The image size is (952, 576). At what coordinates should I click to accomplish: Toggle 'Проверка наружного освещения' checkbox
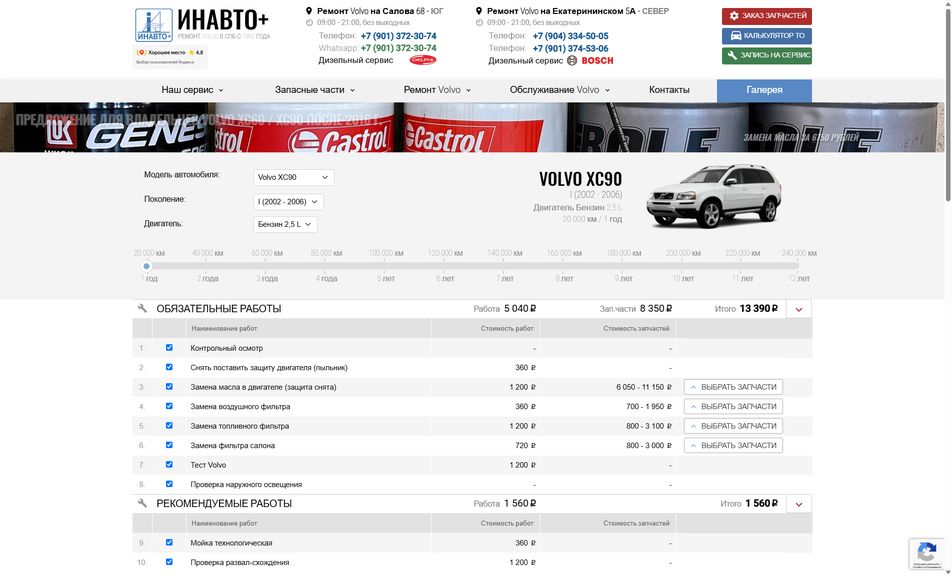(169, 484)
